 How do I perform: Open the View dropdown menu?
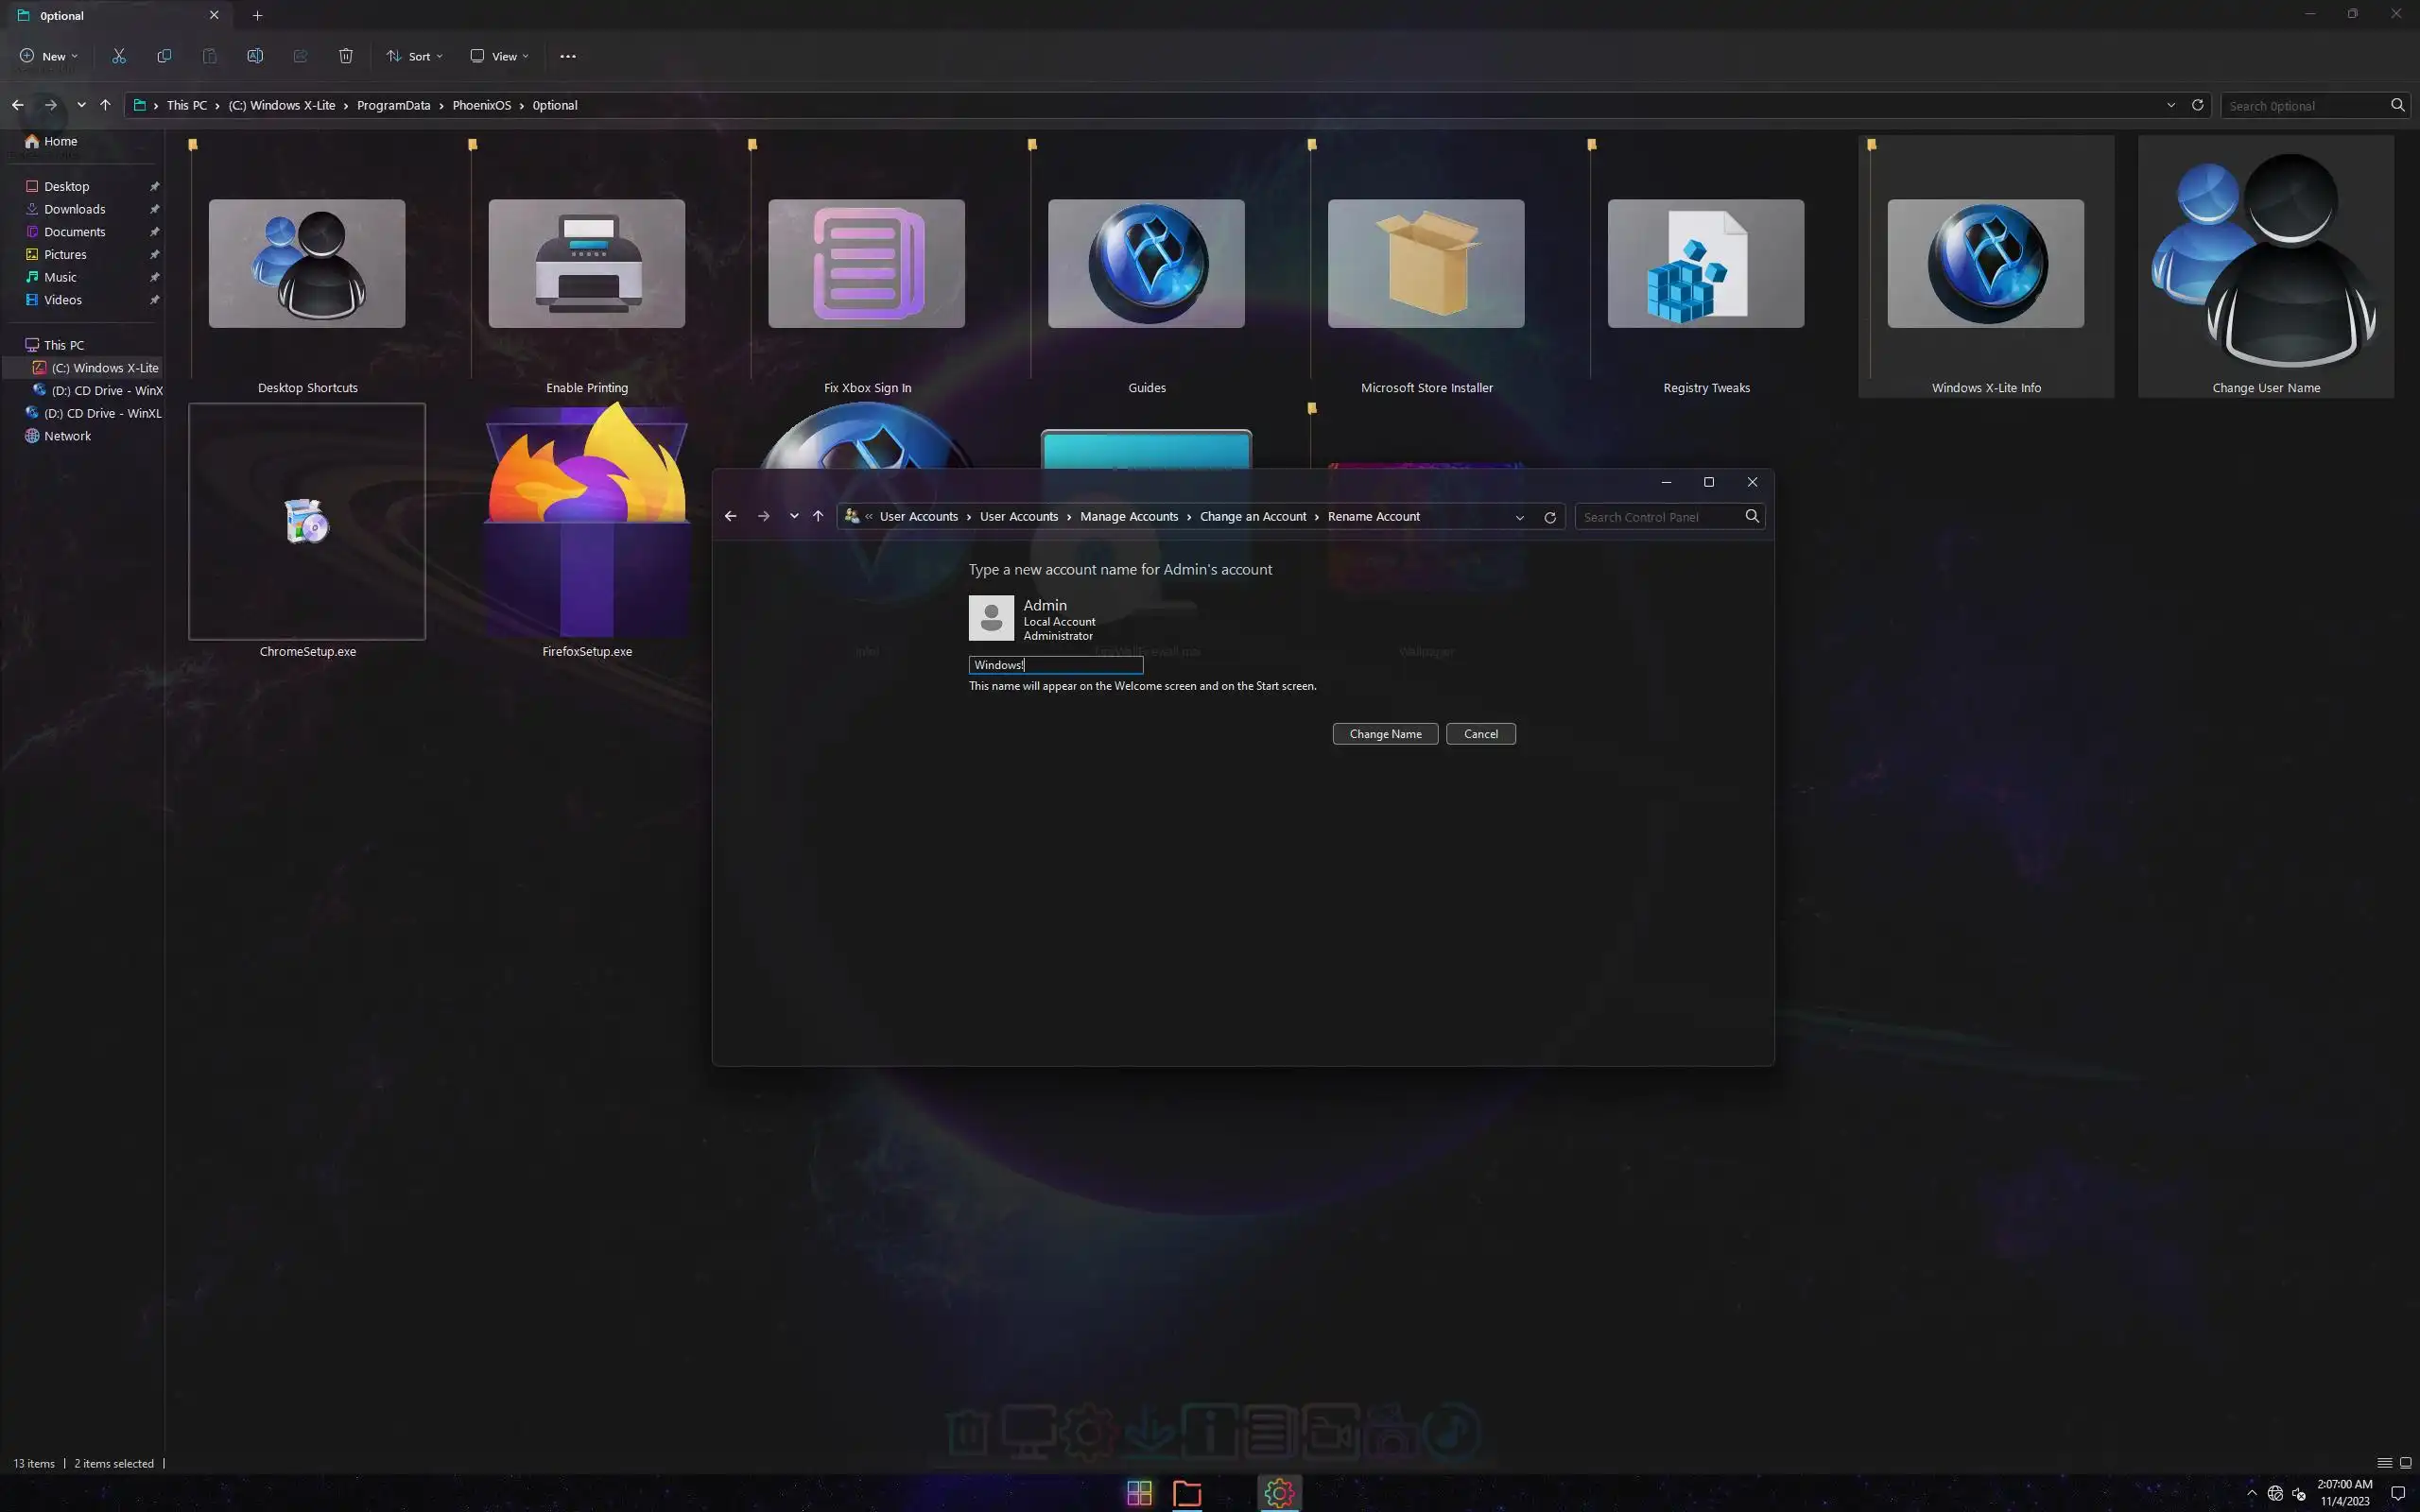click(499, 56)
